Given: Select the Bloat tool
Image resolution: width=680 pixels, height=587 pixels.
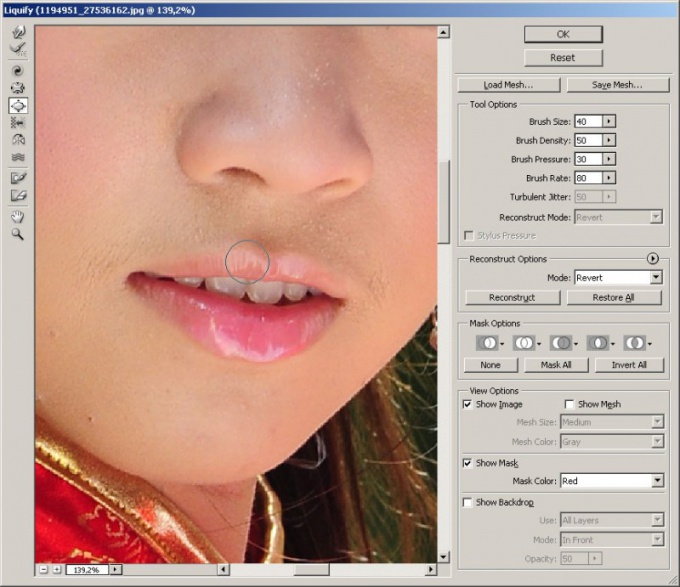Looking at the screenshot, I should pyautogui.click(x=18, y=105).
